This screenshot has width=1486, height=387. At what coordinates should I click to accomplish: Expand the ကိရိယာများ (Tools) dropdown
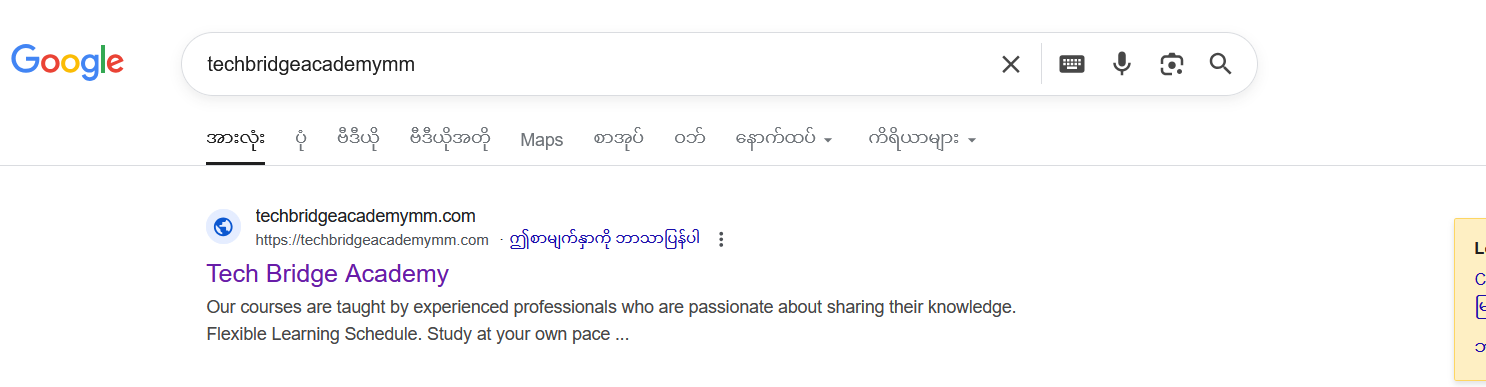[922, 139]
